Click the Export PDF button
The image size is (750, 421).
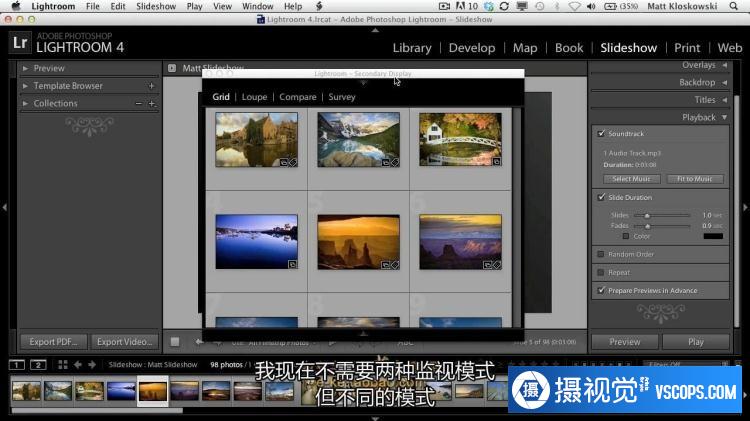pos(53,341)
